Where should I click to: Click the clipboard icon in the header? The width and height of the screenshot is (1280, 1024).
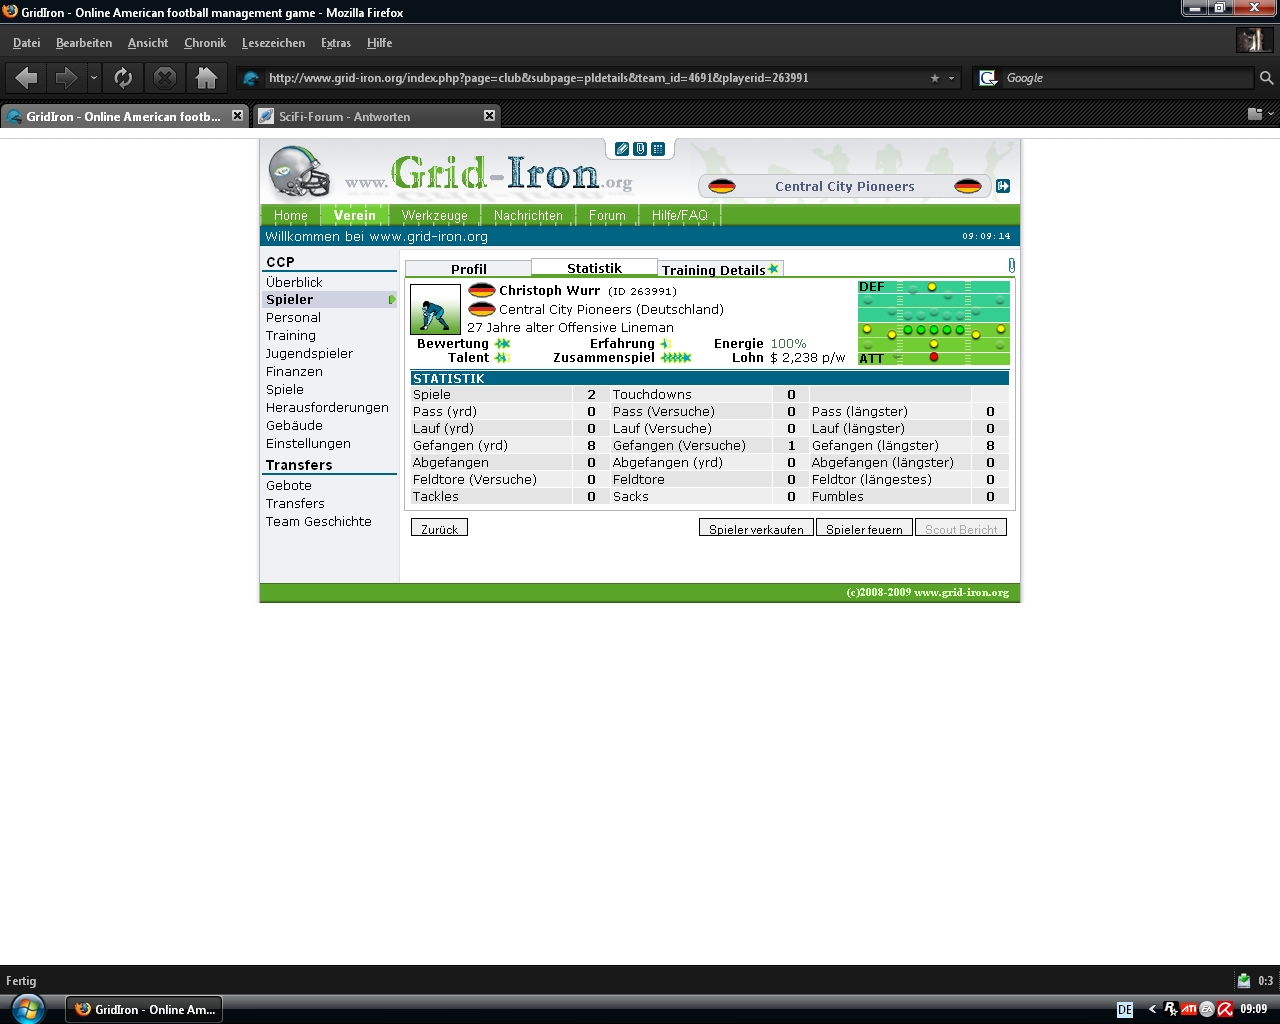click(640, 149)
